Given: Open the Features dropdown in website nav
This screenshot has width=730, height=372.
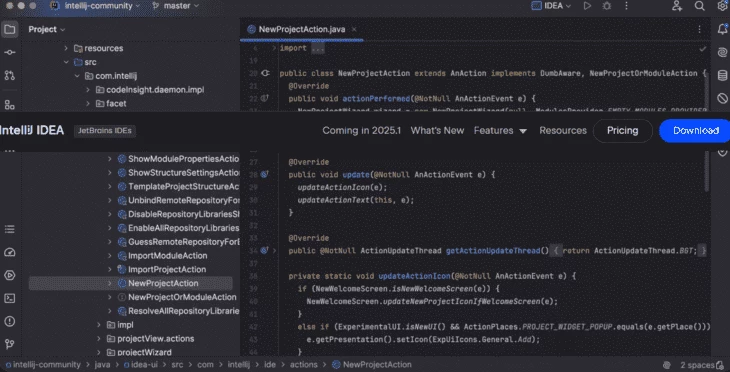Looking at the screenshot, I should point(500,131).
